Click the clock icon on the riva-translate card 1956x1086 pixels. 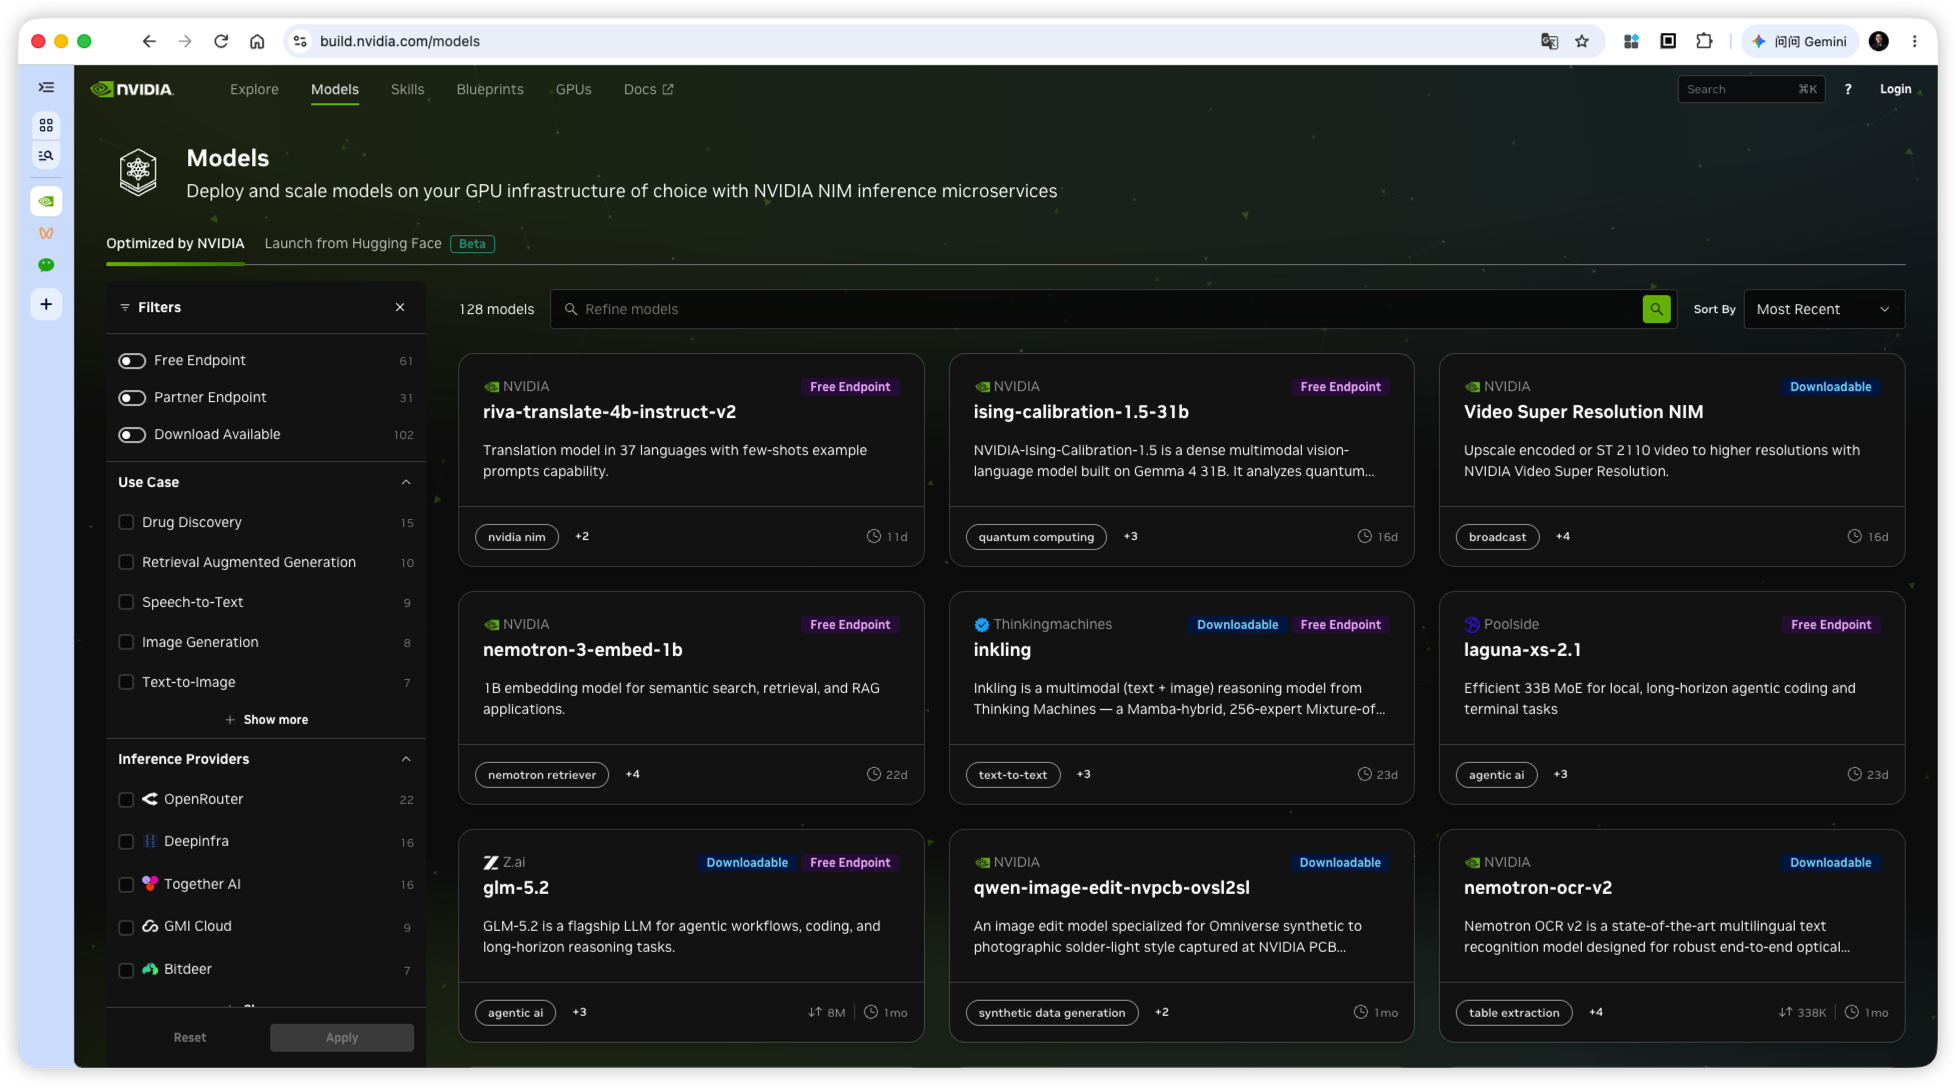pyautogui.click(x=873, y=537)
